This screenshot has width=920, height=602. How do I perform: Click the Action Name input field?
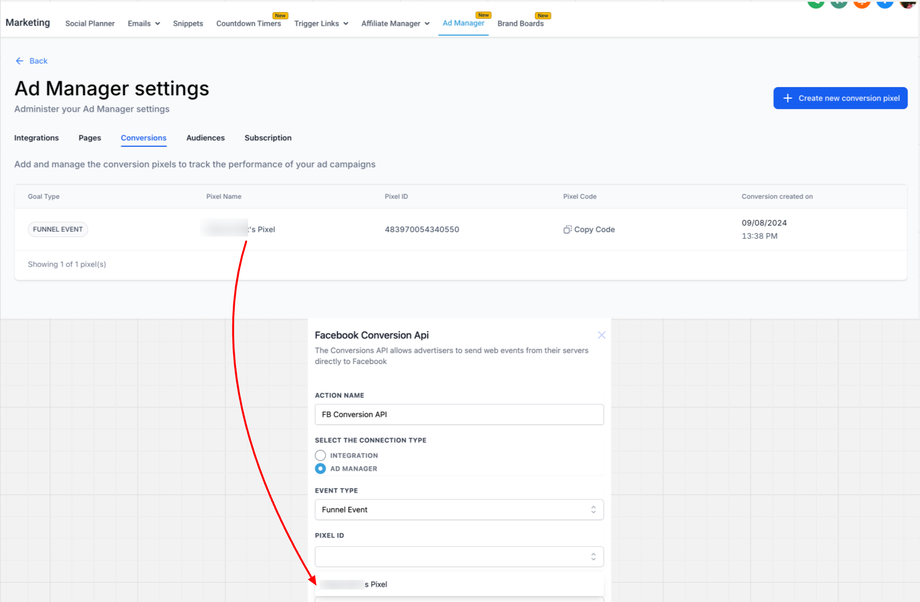click(x=459, y=414)
